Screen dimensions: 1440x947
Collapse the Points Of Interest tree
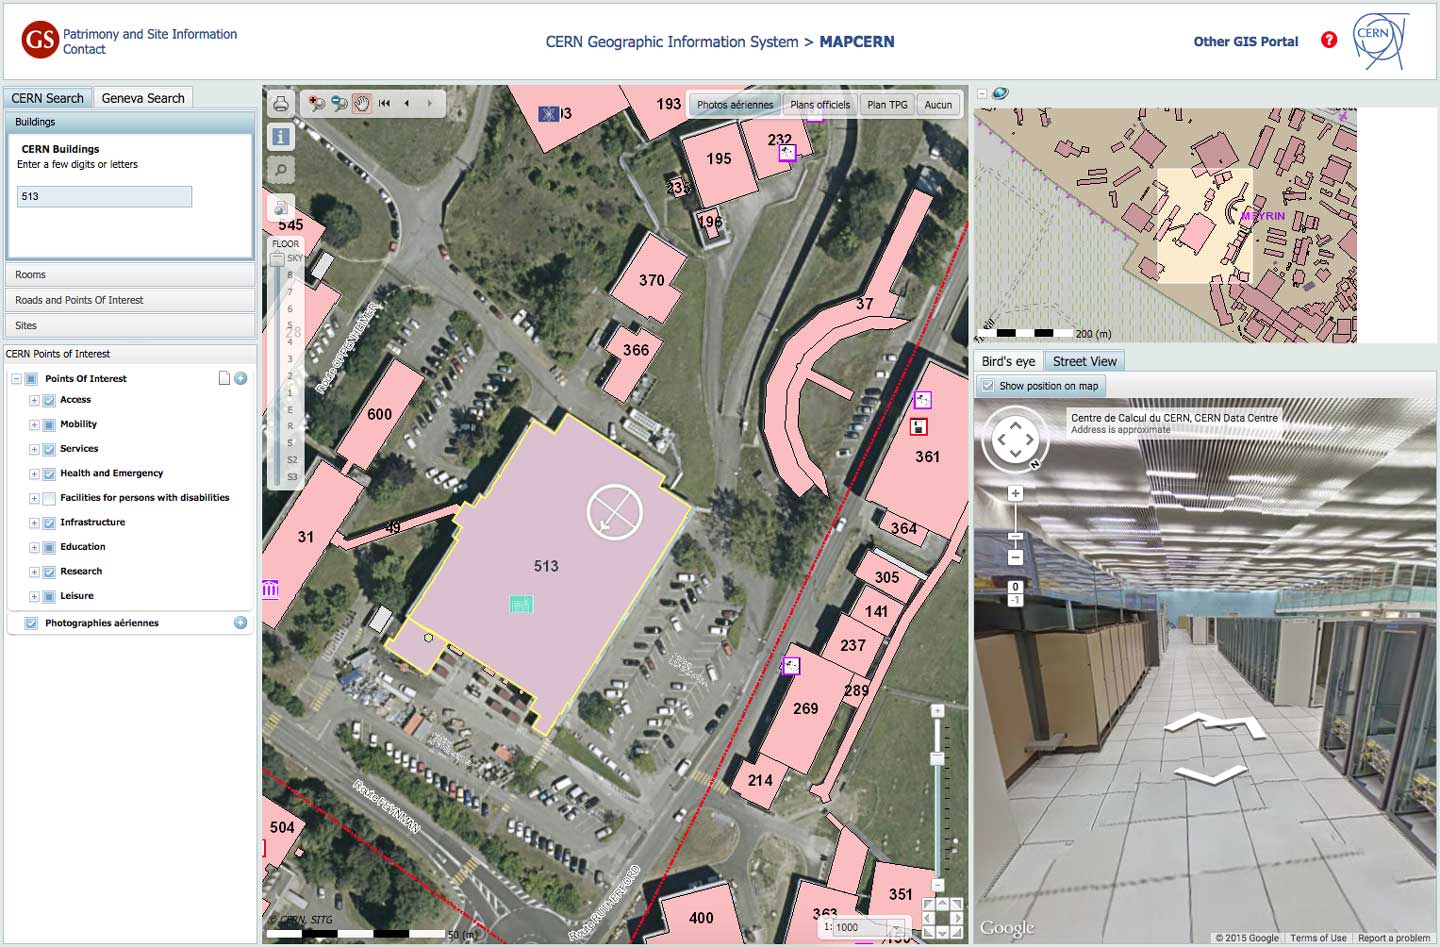pyautogui.click(x=16, y=378)
